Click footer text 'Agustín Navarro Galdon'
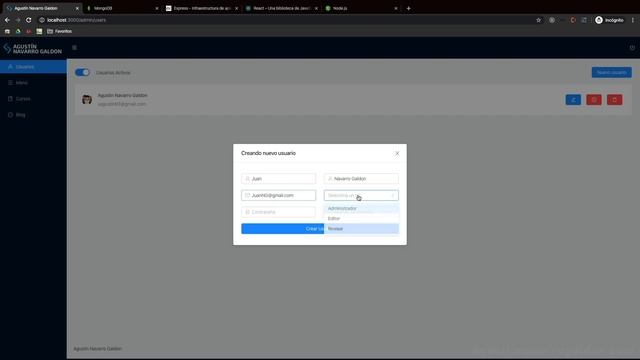Image resolution: width=640 pixels, height=360 pixels. (x=98, y=349)
